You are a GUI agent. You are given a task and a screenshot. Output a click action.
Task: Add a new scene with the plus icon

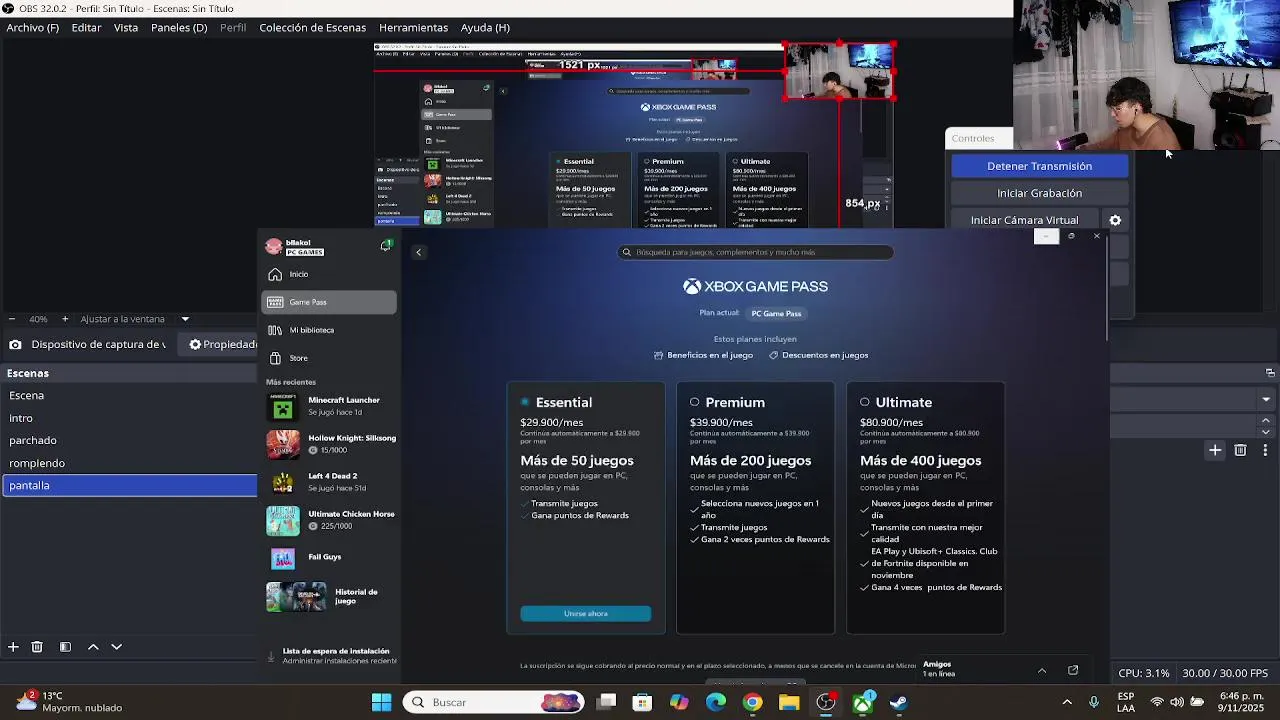[x=13, y=647]
